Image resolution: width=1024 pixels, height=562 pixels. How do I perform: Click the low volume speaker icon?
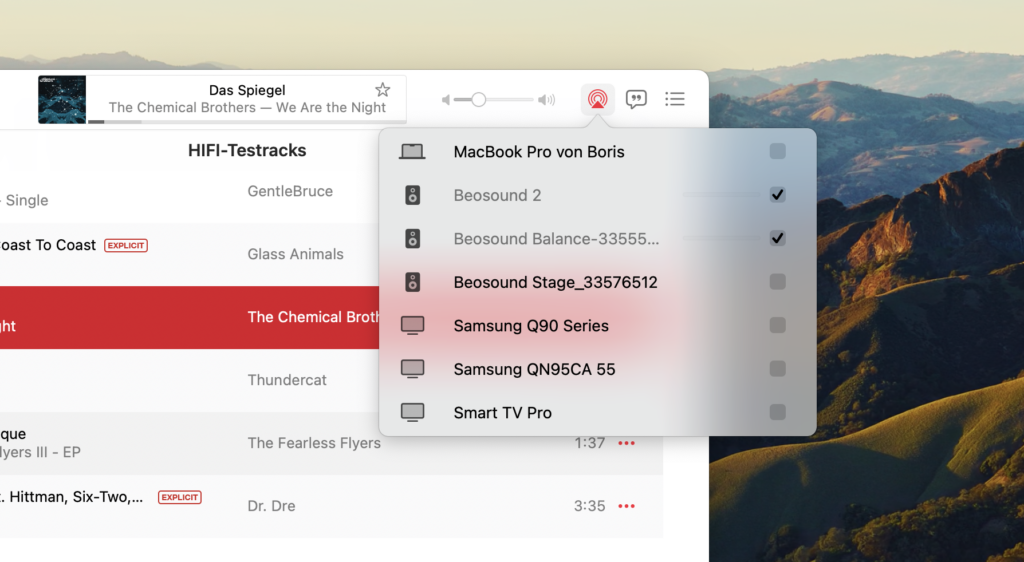point(446,100)
